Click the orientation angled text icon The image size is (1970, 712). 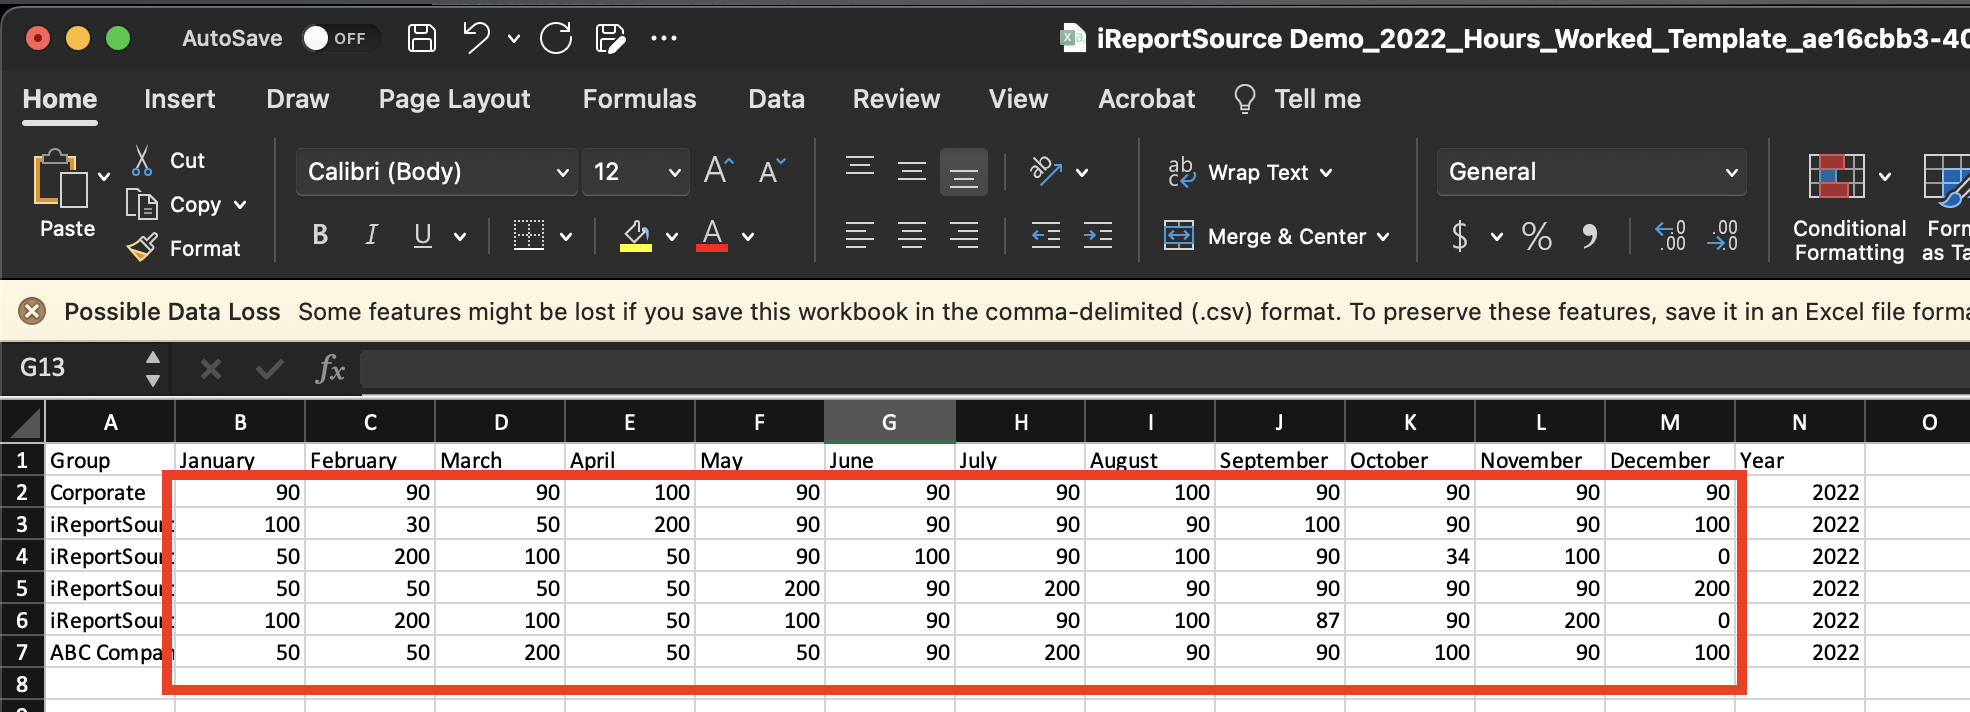(1046, 171)
